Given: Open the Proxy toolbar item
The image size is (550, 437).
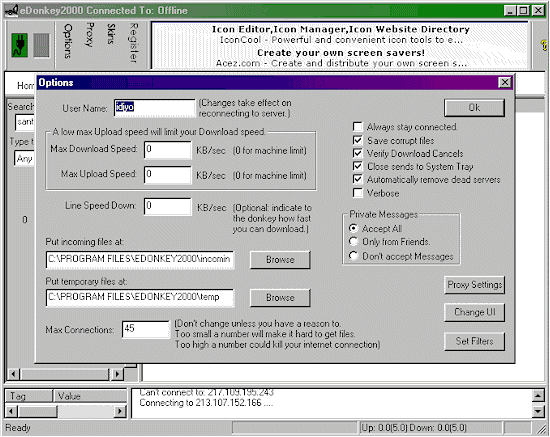Looking at the screenshot, I should point(90,35).
